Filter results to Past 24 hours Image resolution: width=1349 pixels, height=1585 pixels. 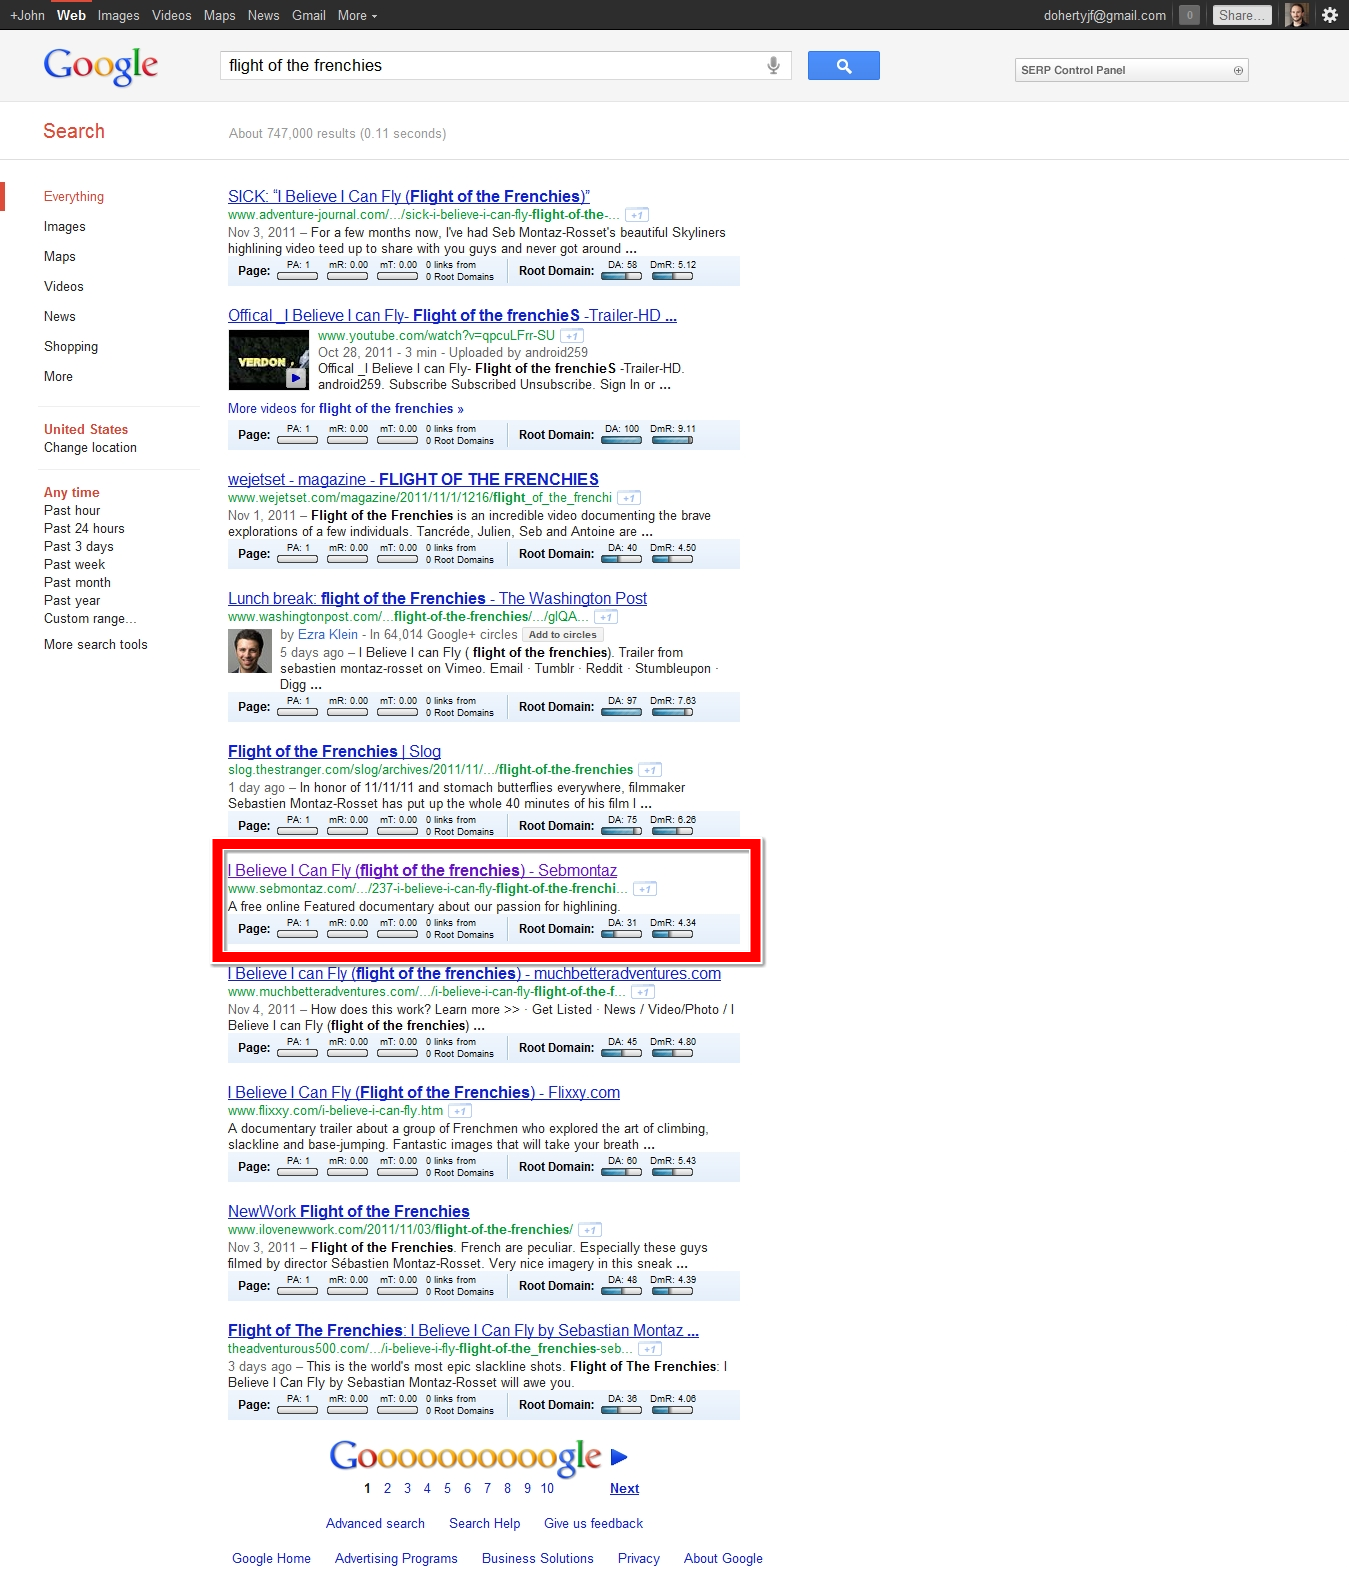[x=84, y=529]
